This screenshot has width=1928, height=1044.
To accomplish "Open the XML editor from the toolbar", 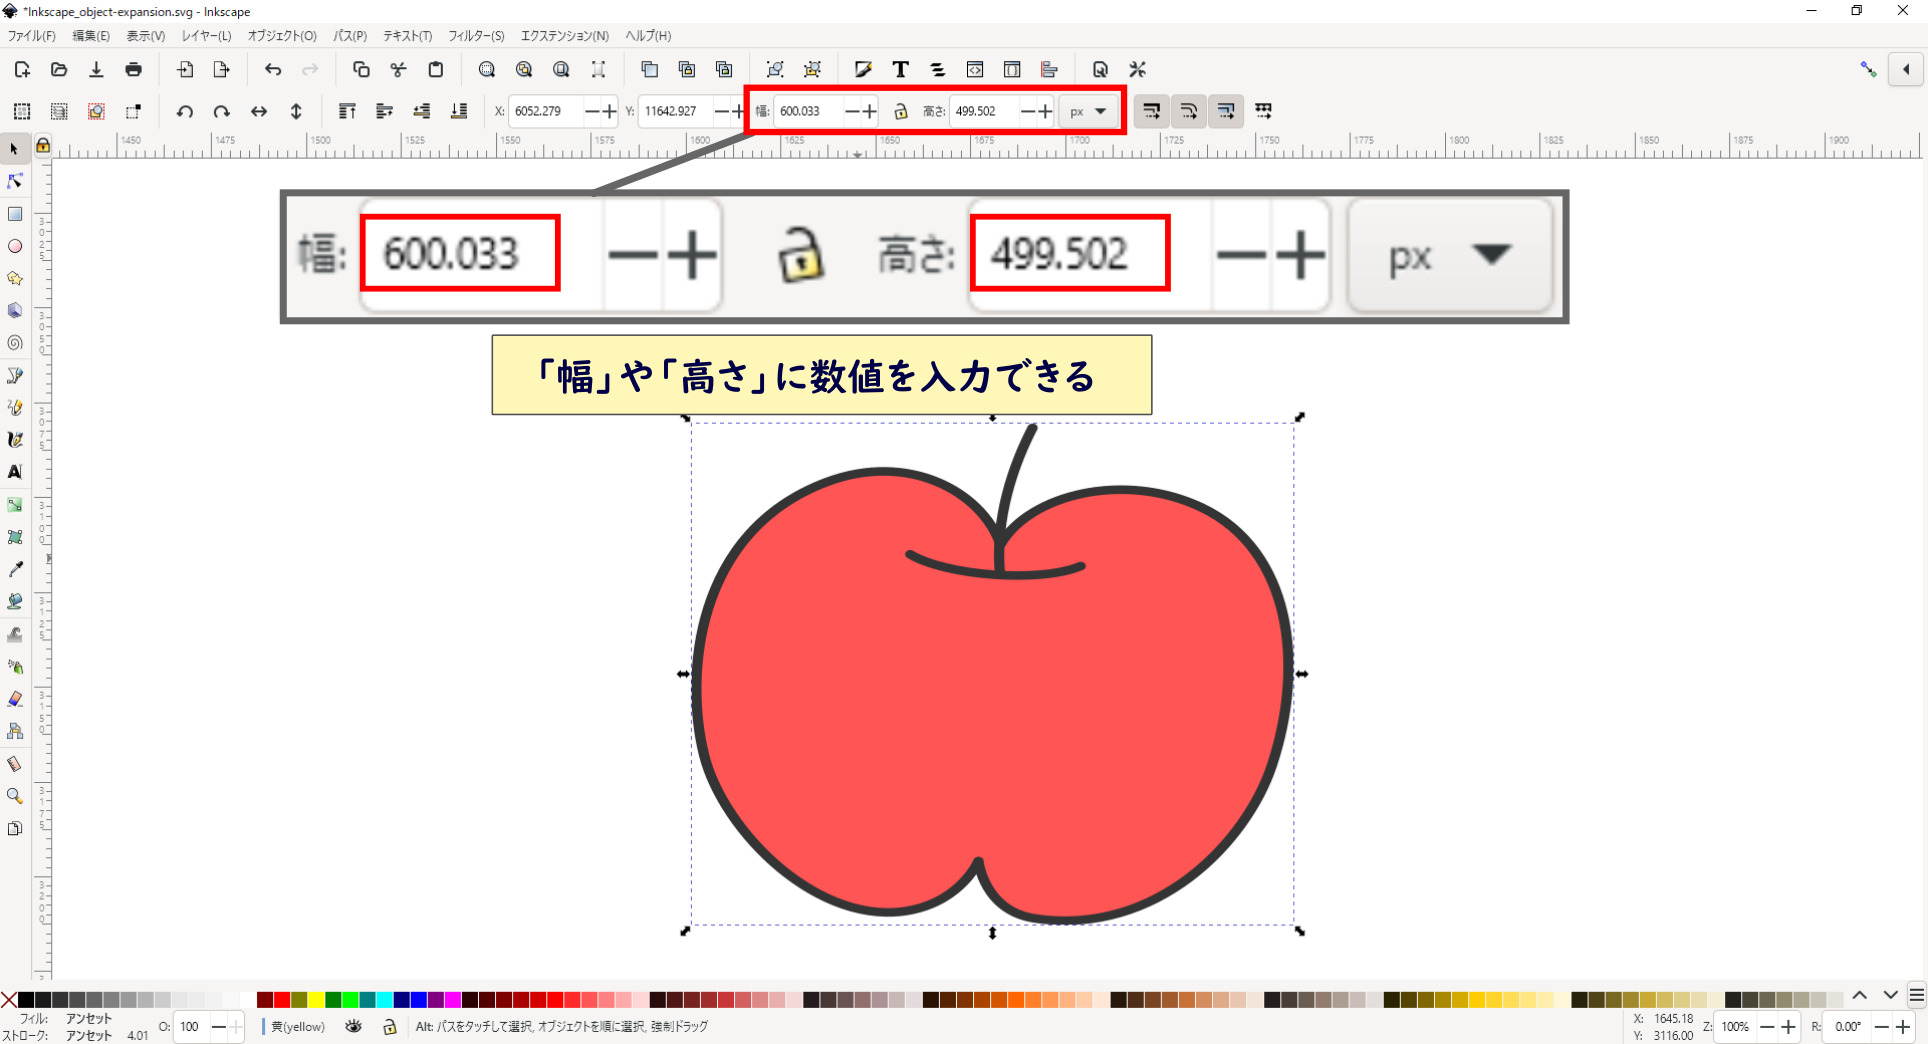I will coord(975,69).
